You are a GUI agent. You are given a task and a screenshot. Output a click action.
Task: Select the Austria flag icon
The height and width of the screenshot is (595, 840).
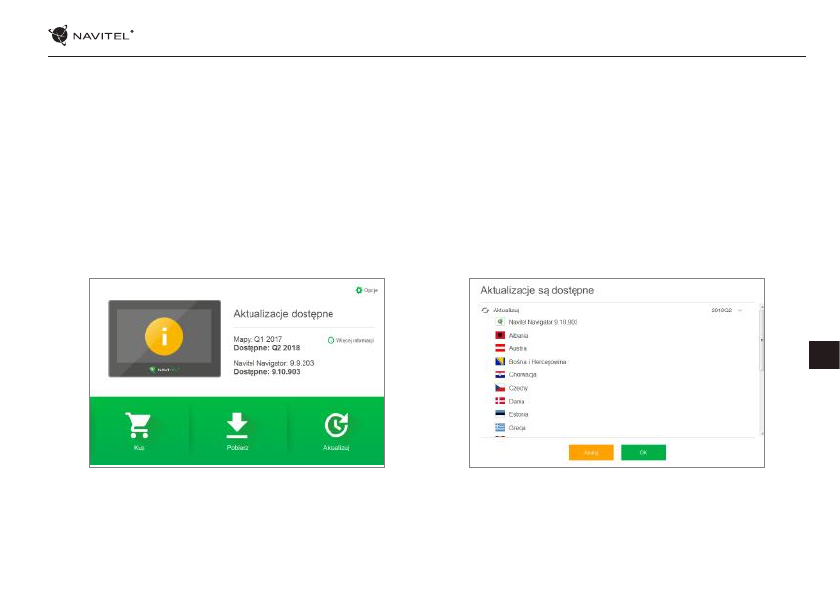[x=500, y=348]
